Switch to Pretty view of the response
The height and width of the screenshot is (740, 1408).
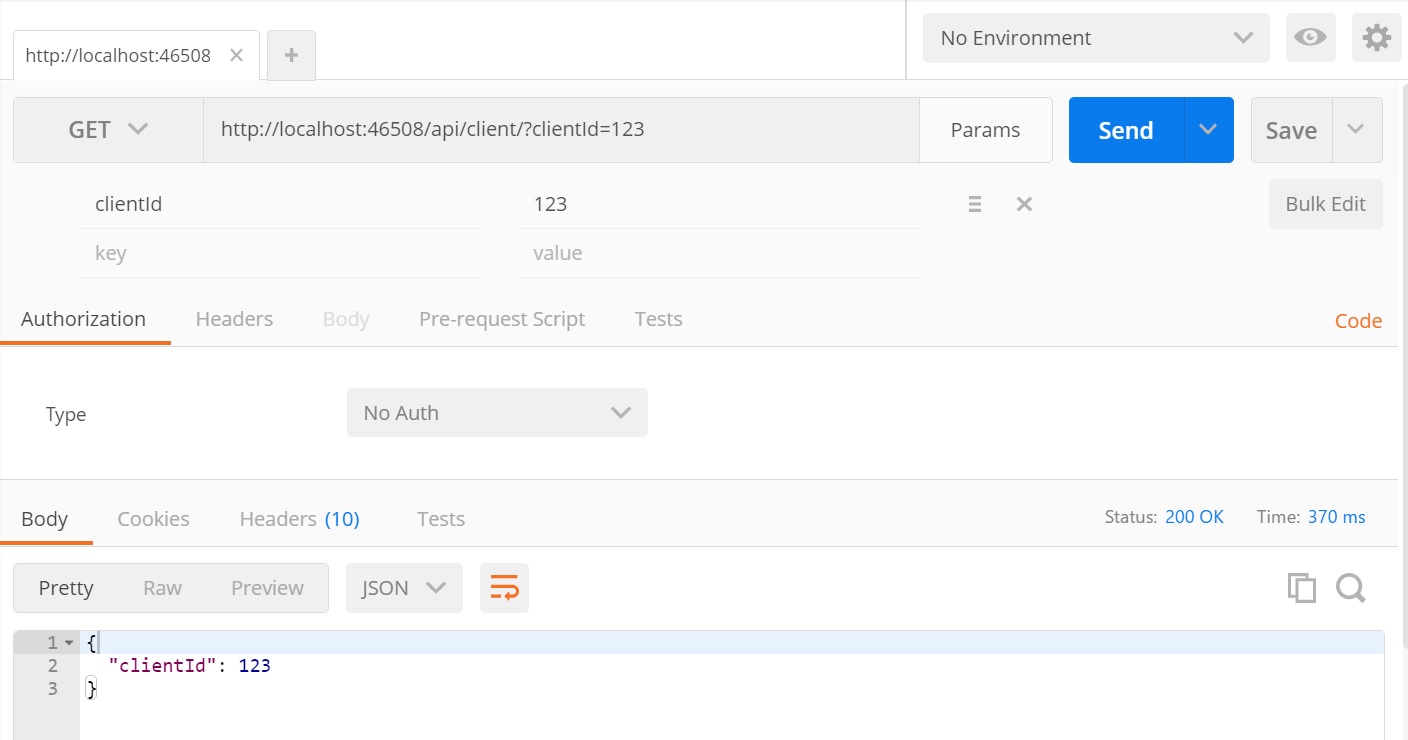[65, 588]
